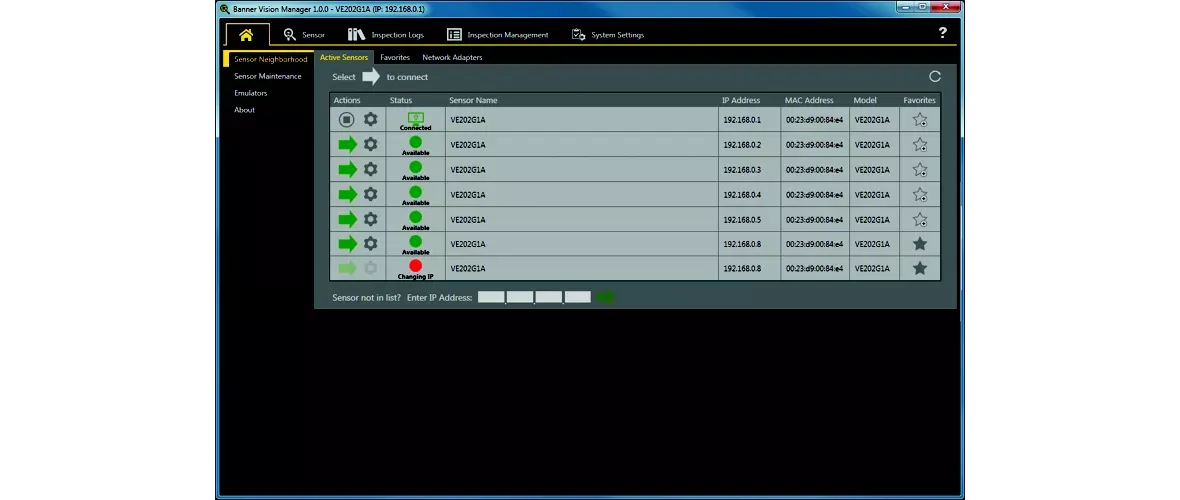Add sensor 192.168.0.4 to favorites

(x=920, y=194)
